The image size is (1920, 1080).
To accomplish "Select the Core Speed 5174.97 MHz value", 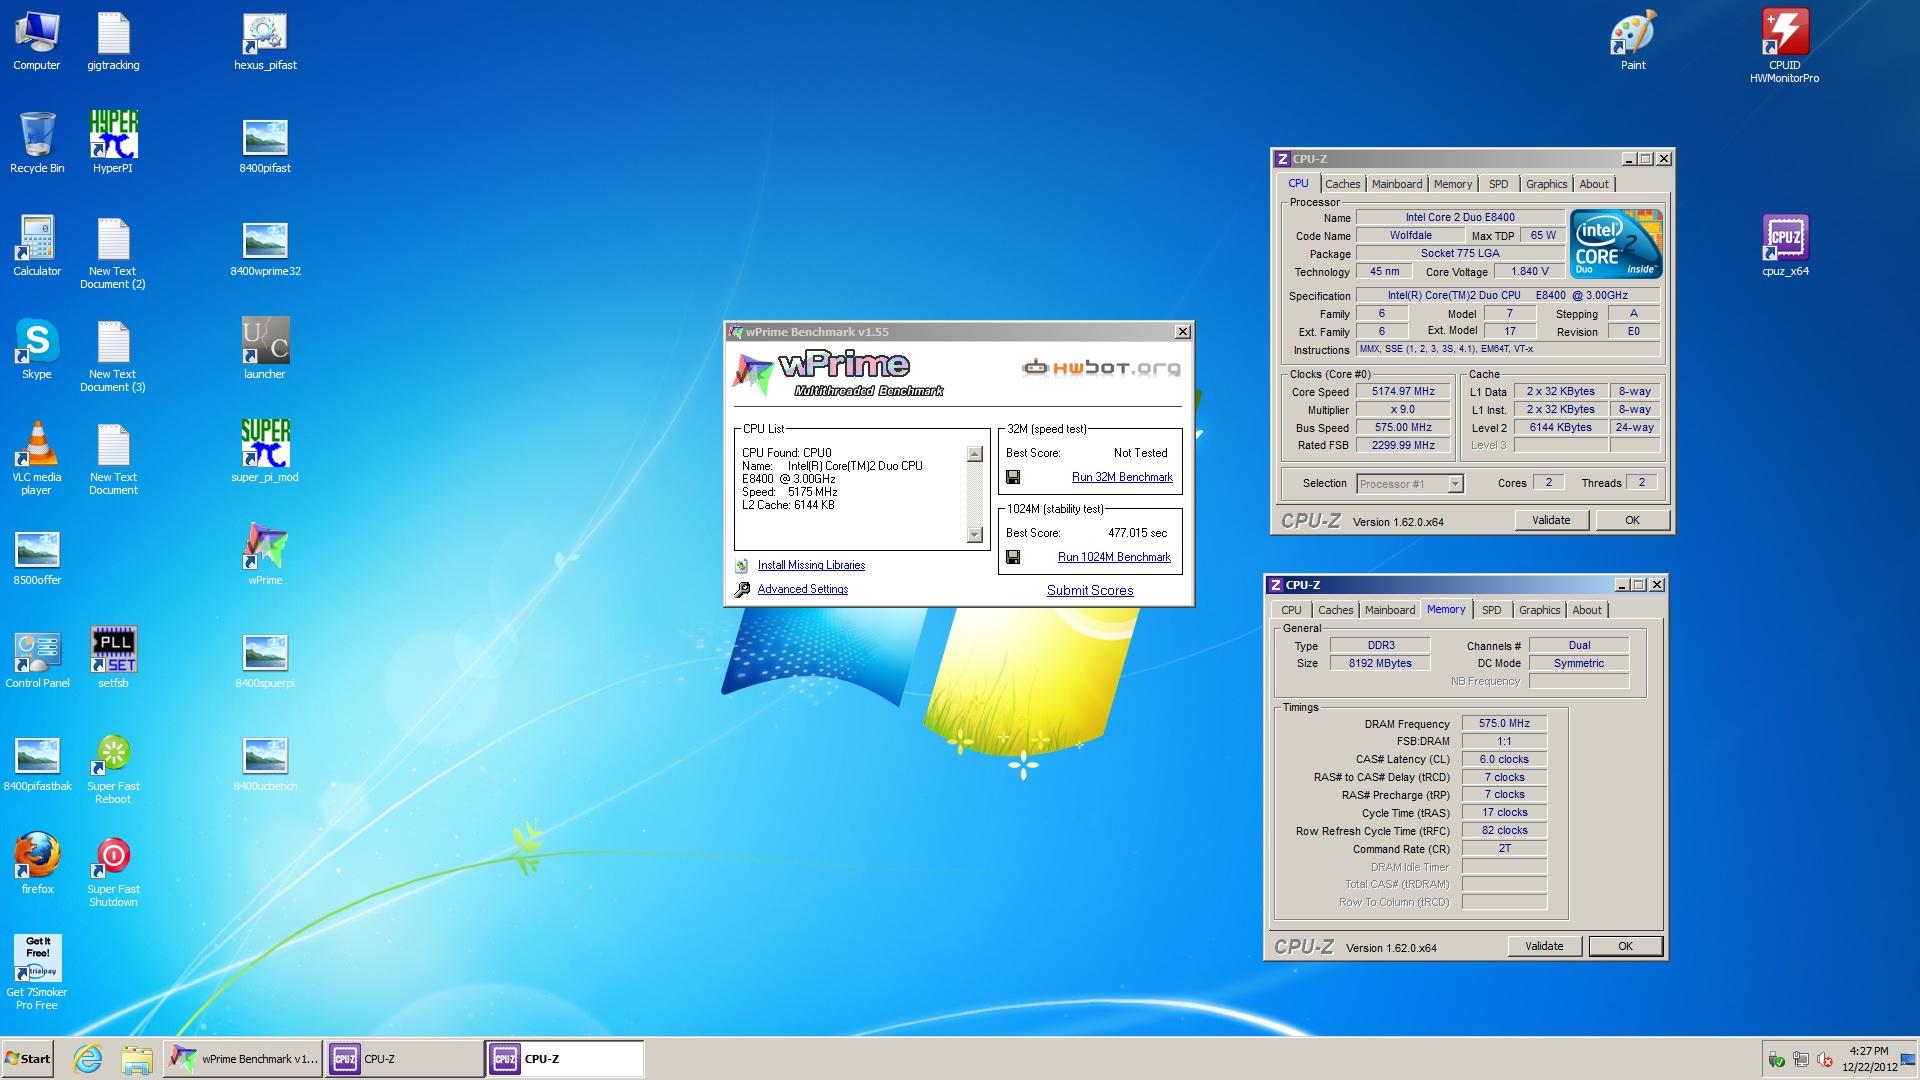I will click(1403, 392).
